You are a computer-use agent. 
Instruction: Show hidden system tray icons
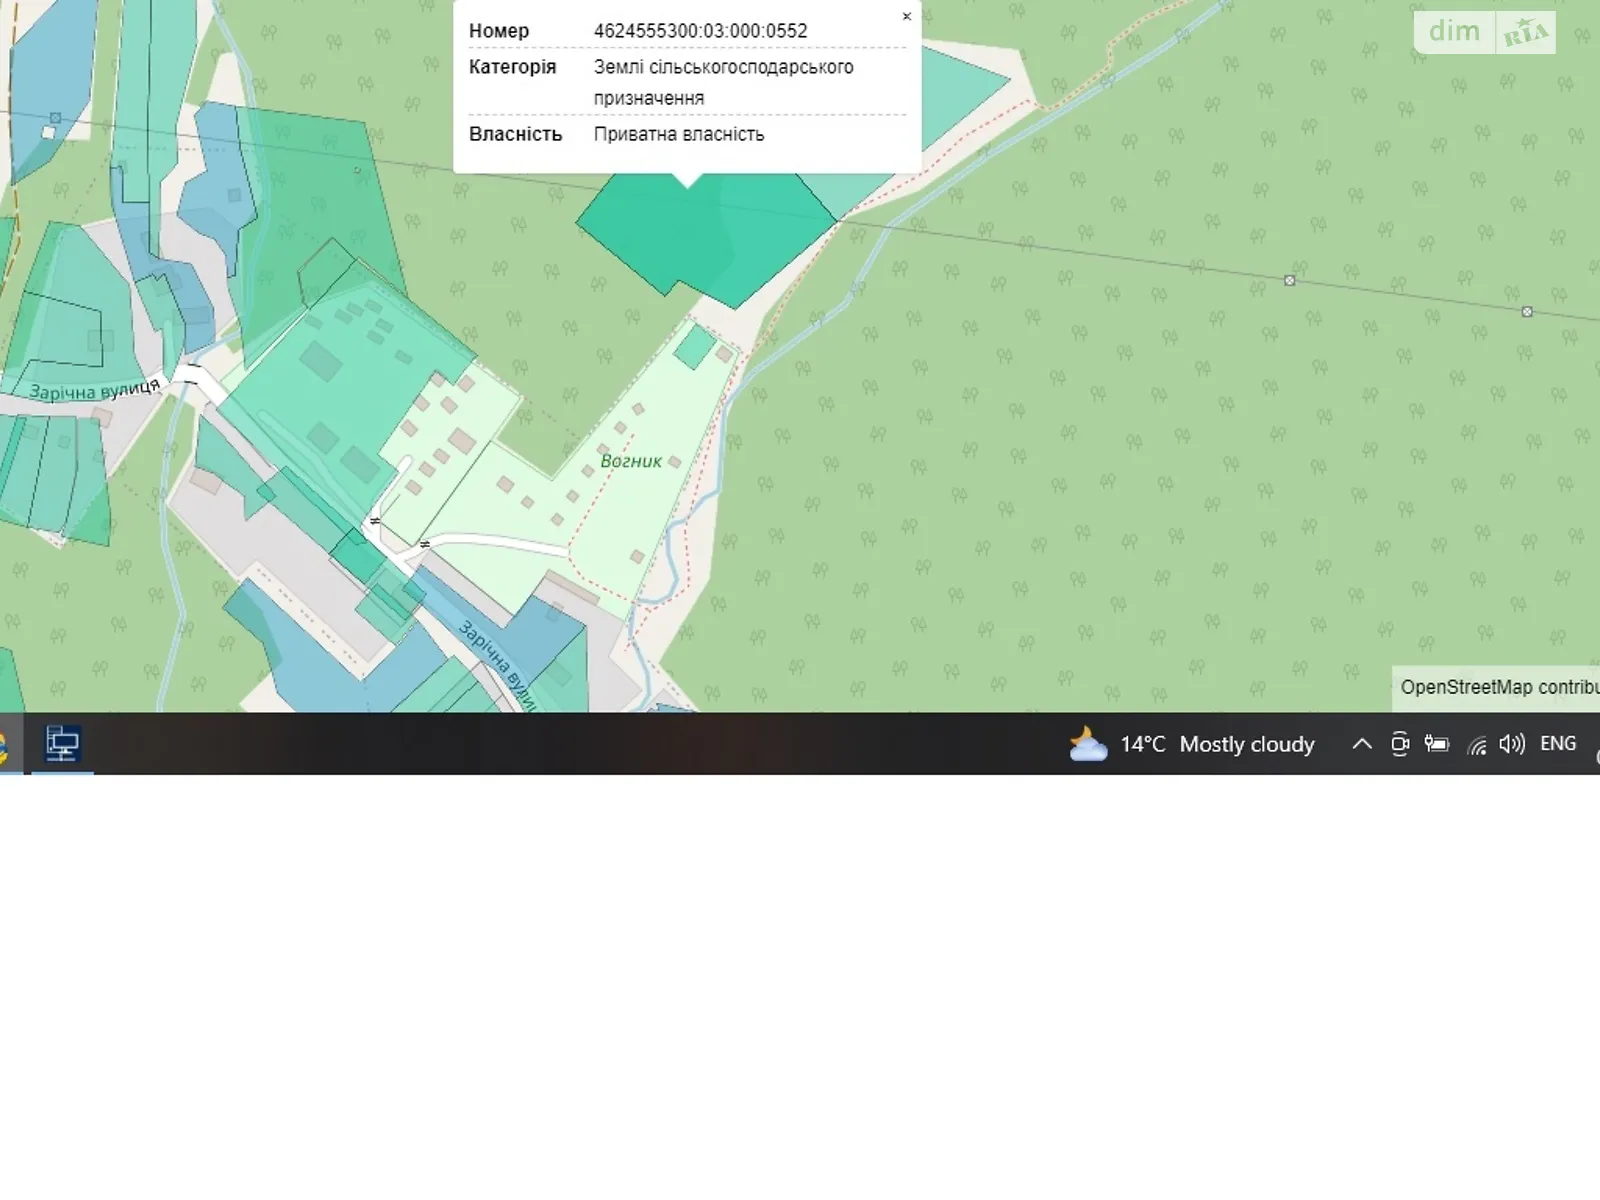(x=1361, y=744)
